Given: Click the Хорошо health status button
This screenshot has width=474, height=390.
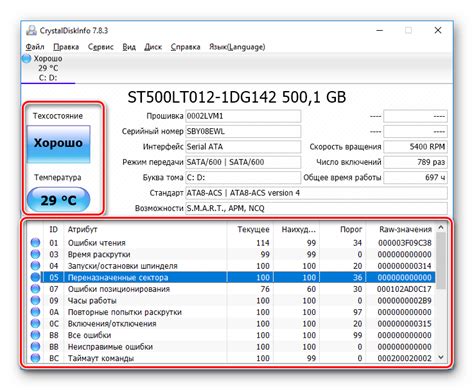Looking at the screenshot, I should 58,144.
